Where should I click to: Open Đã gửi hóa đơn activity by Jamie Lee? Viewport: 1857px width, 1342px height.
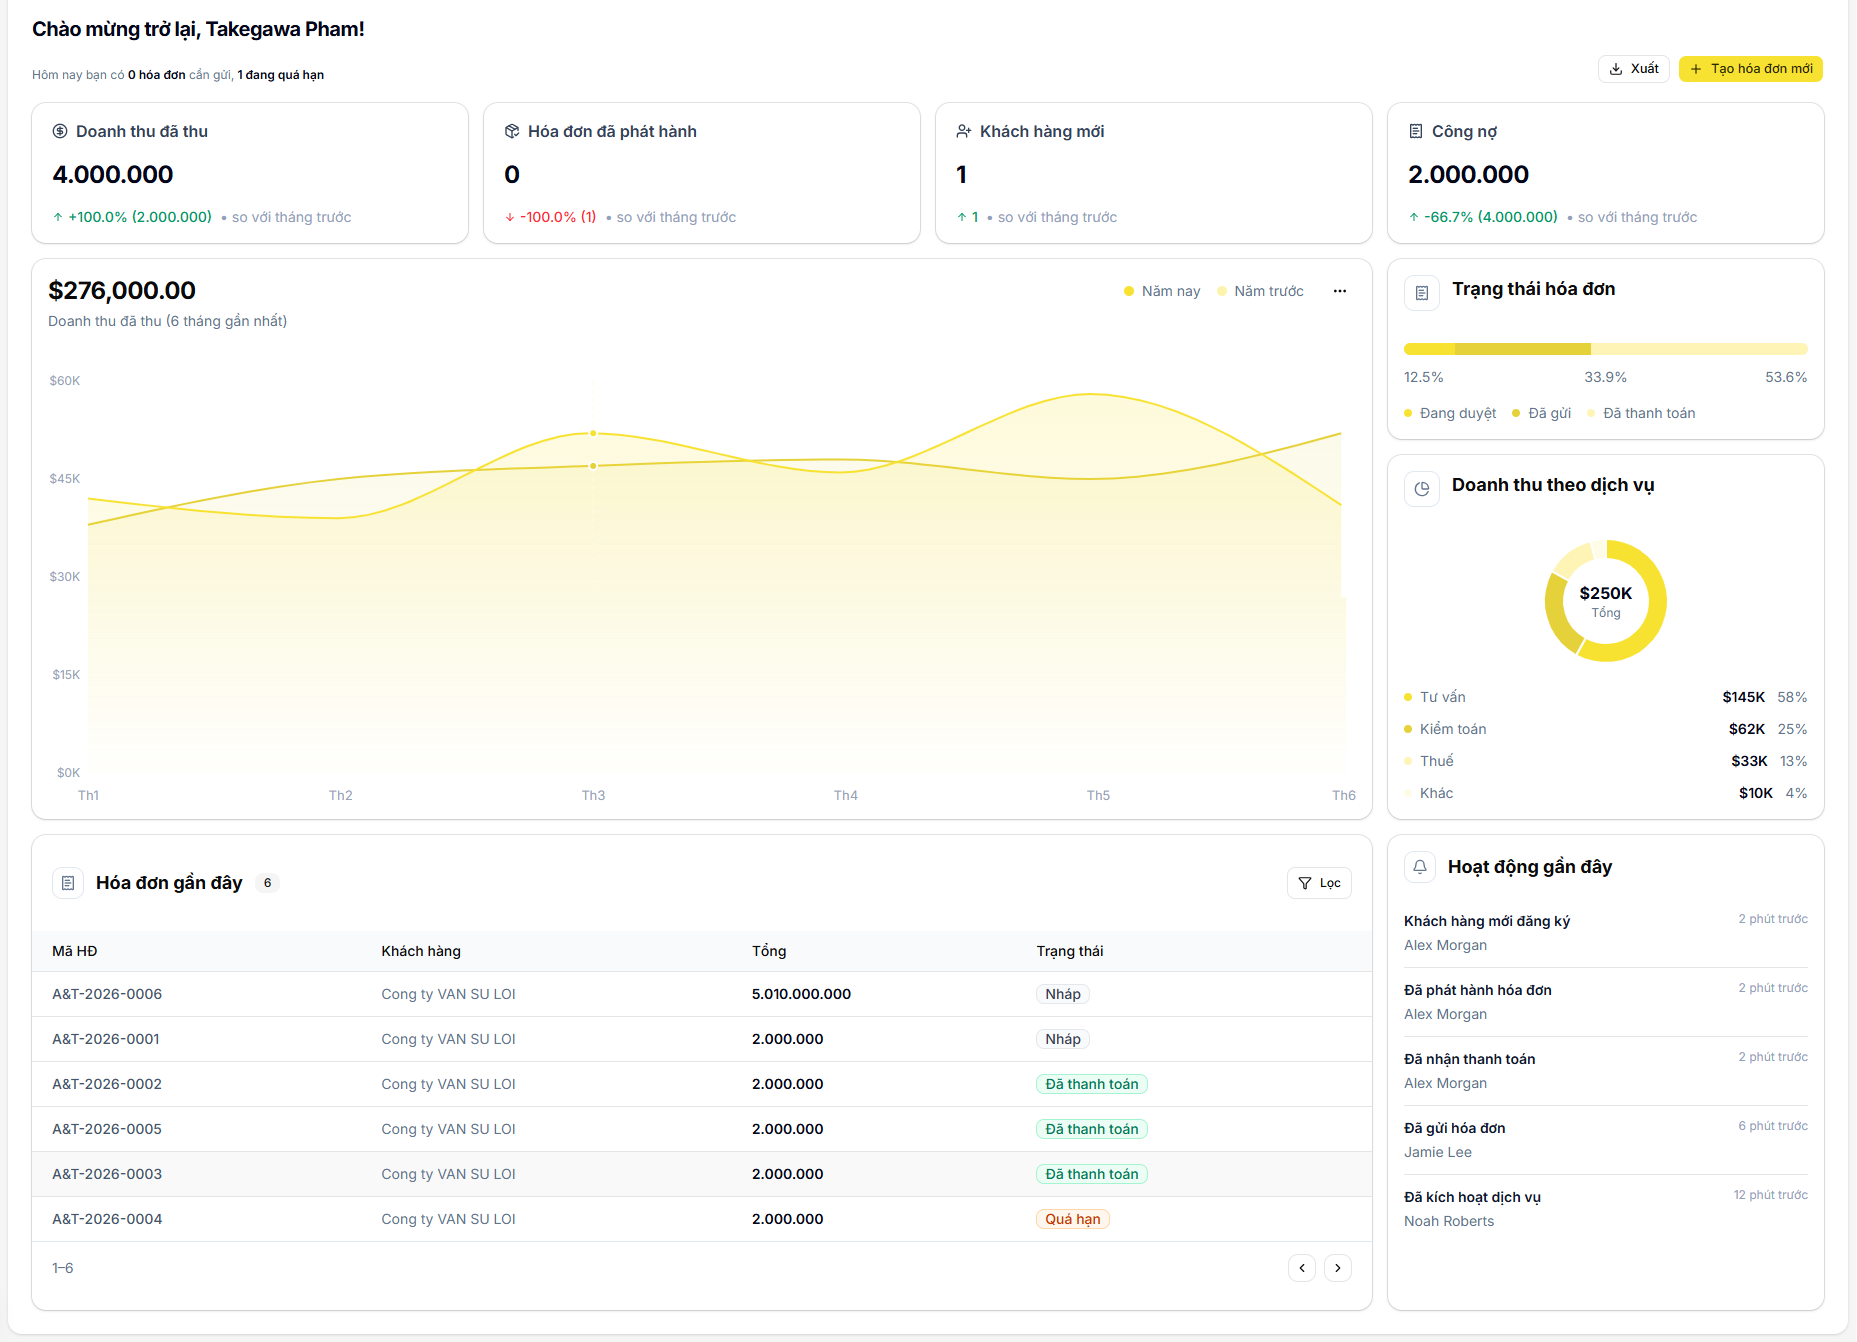(x=1605, y=1139)
